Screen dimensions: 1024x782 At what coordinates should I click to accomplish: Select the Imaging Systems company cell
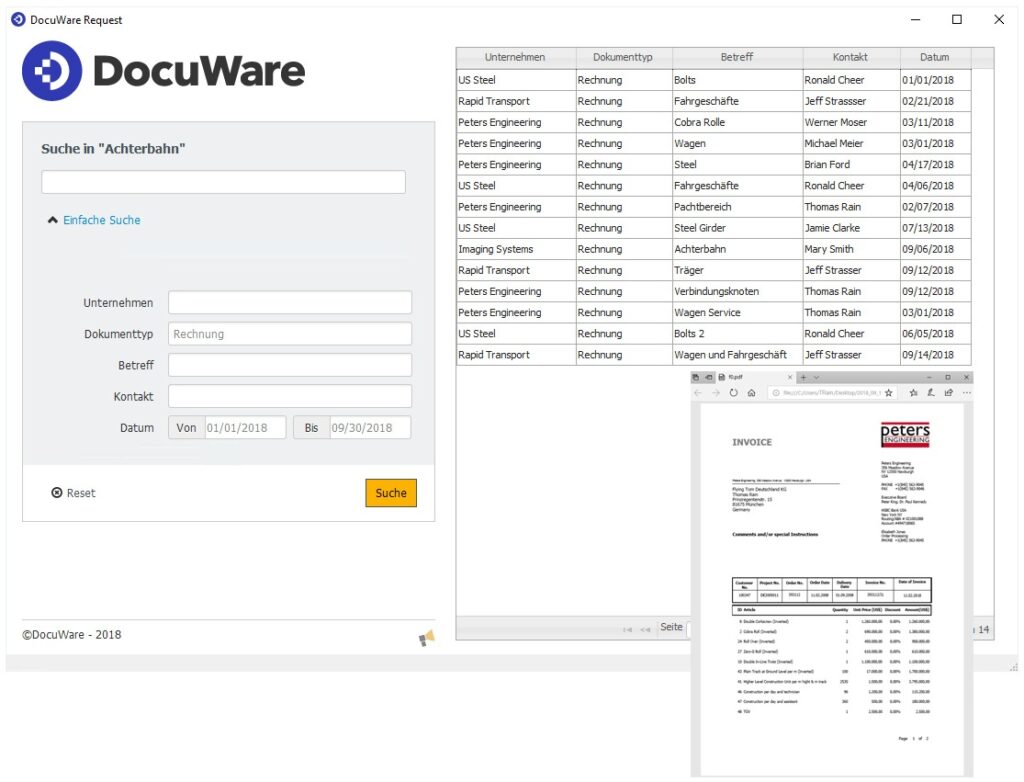tap(516, 249)
